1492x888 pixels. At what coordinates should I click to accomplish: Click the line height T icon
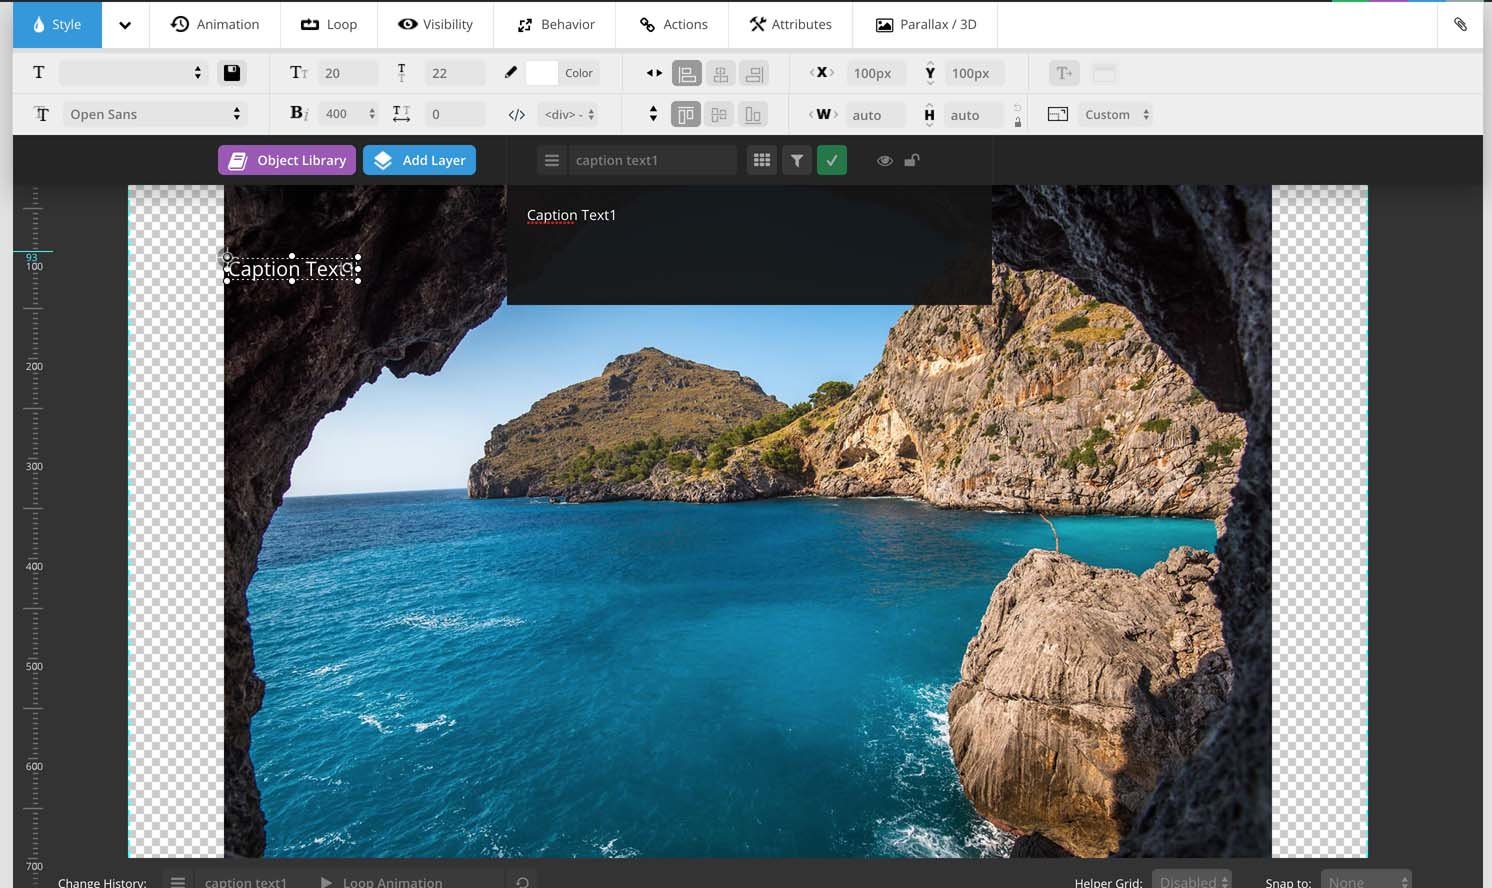point(401,72)
